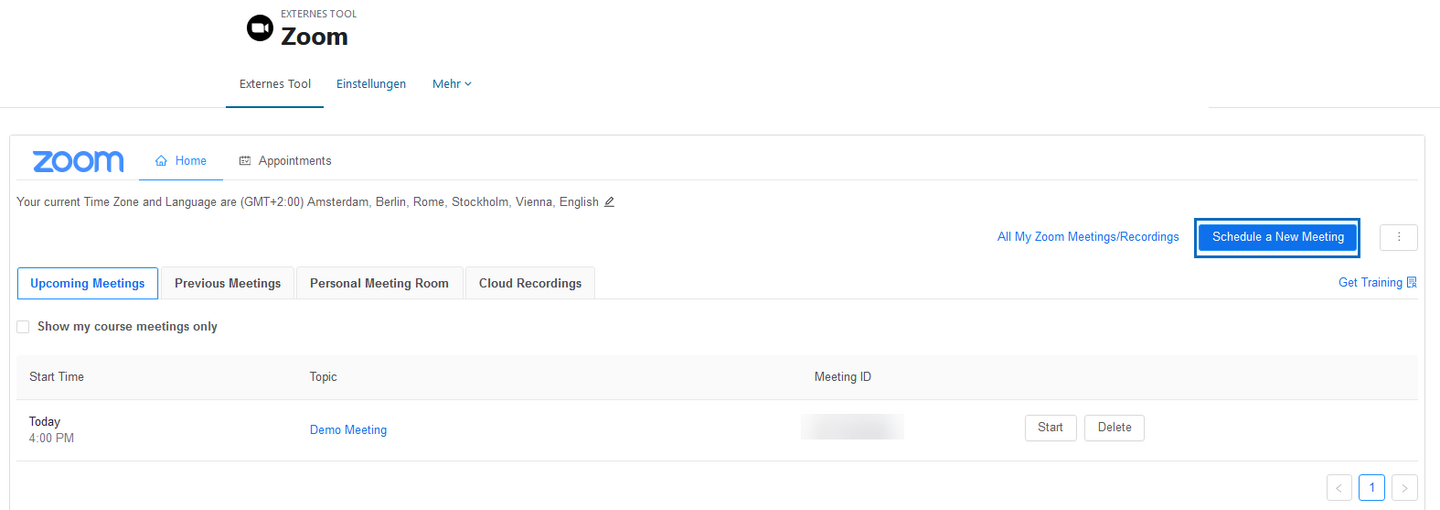Switch to Previous Meetings tab
The image size is (1440, 510).
click(228, 283)
